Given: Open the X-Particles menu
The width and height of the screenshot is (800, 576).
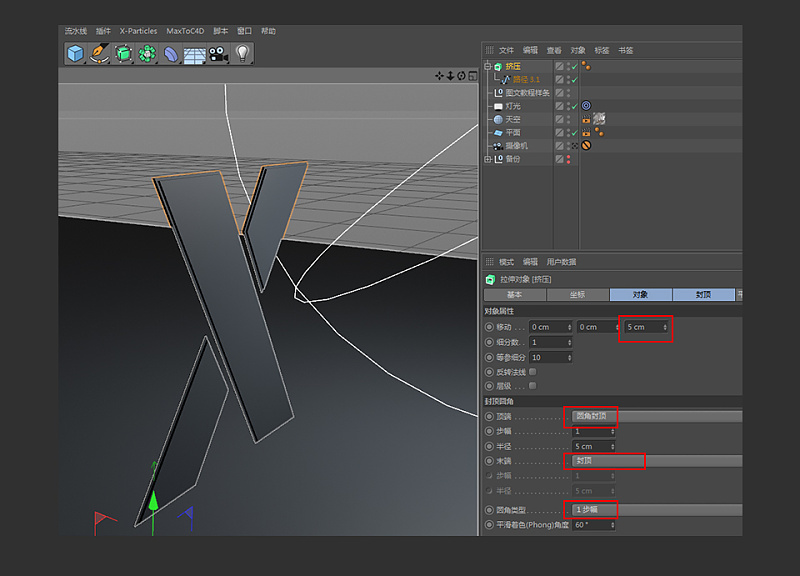Looking at the screenshot, I should (x=138, y=31).
